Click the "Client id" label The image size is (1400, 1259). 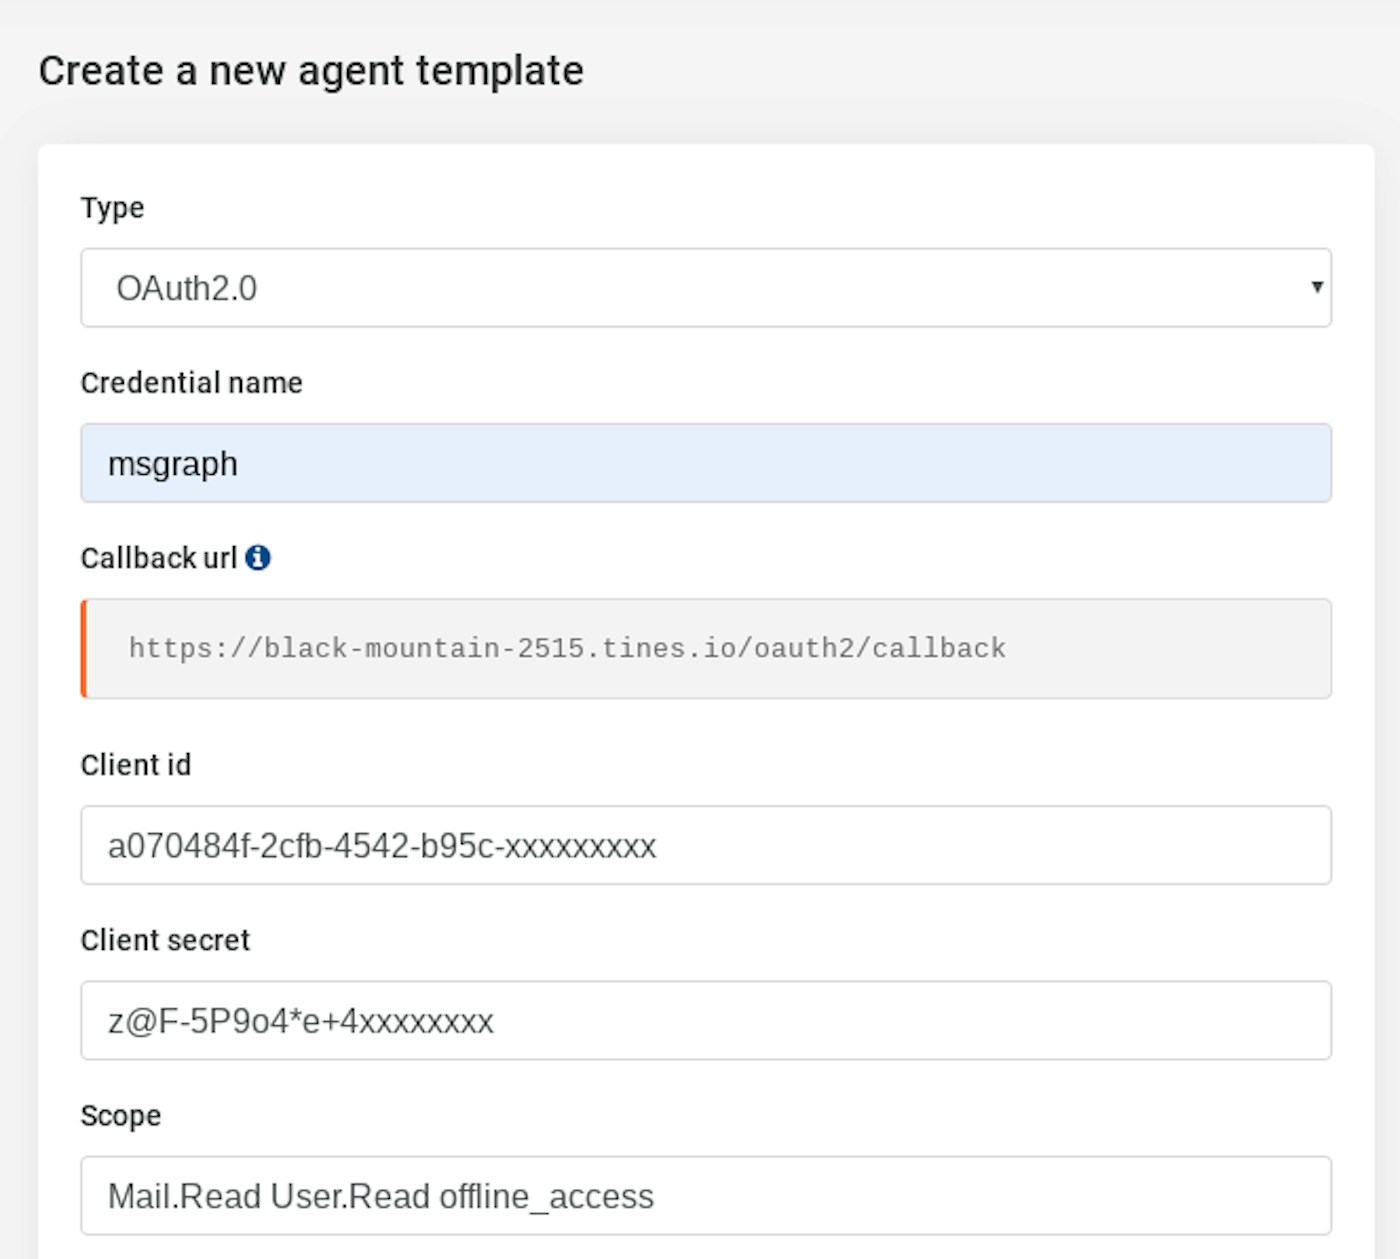coord(135,765)
